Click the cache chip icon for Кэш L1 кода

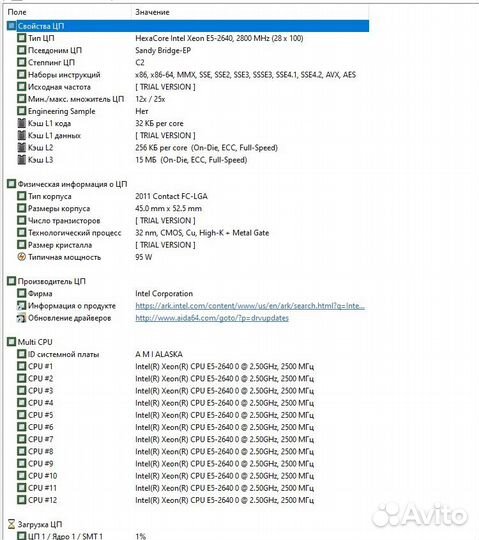[x=22, y=123]
